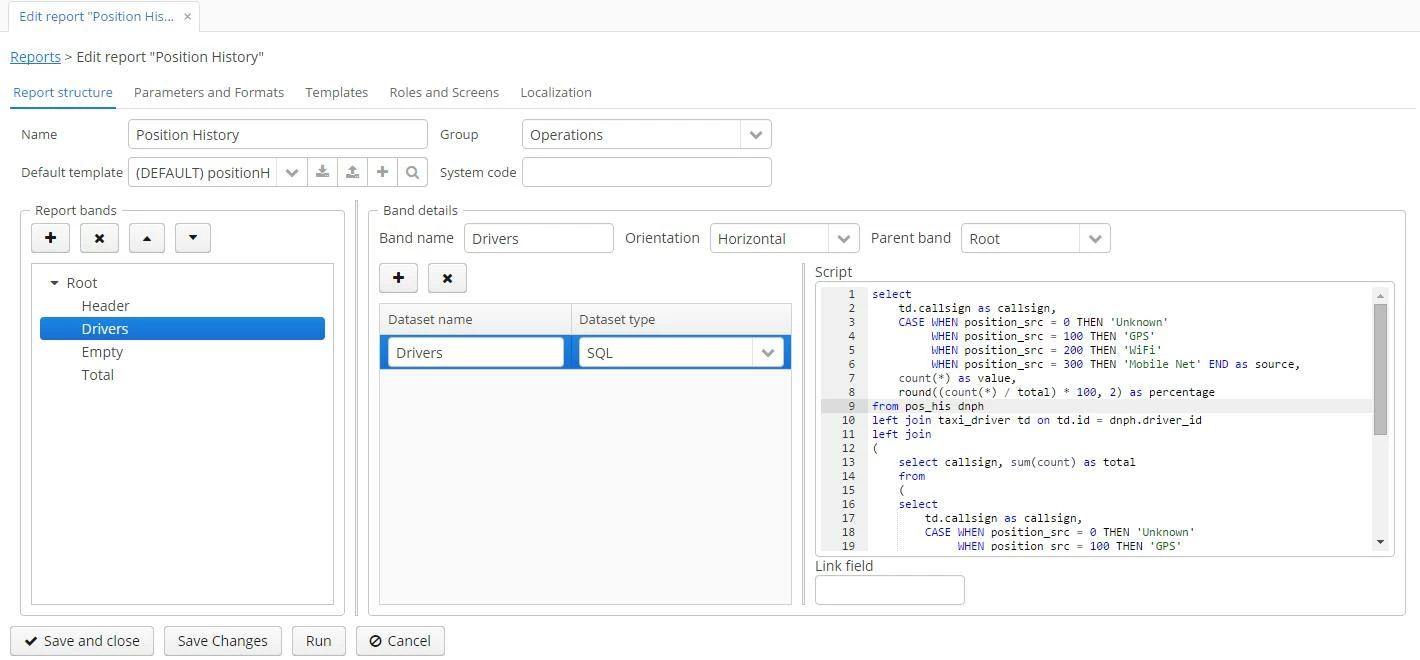Focus the System code field
The width and height of the screenshot is (1420, 660).
(647, 172)
